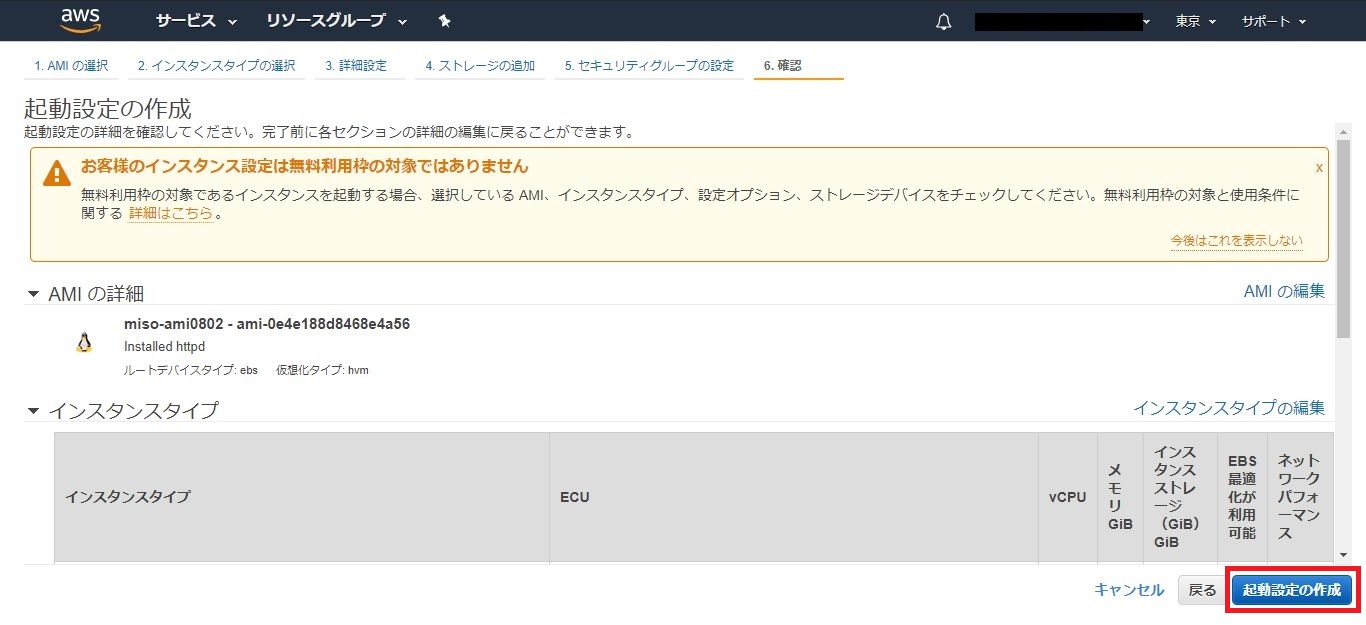
Task: Open the notifications bell icon
Action: click(x=944, y=22)
